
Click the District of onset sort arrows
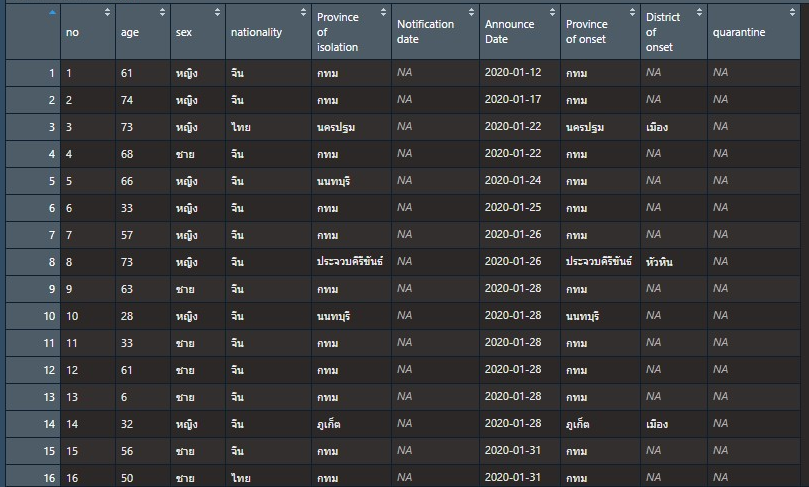[699, 13]
